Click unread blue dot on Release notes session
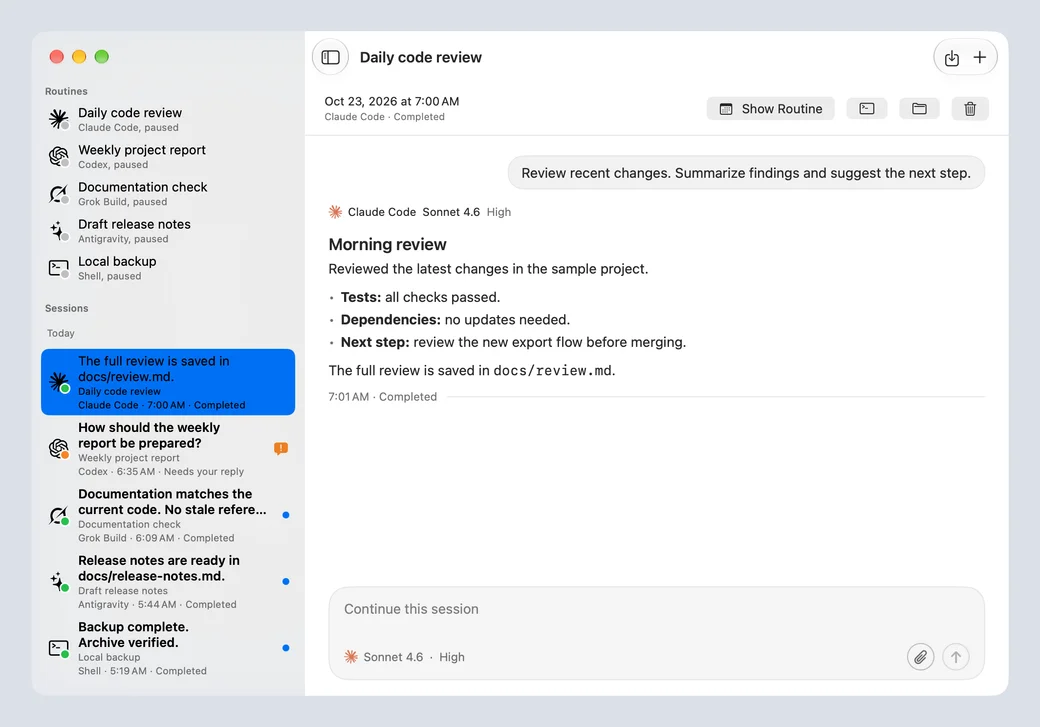 tap(285, 581)
